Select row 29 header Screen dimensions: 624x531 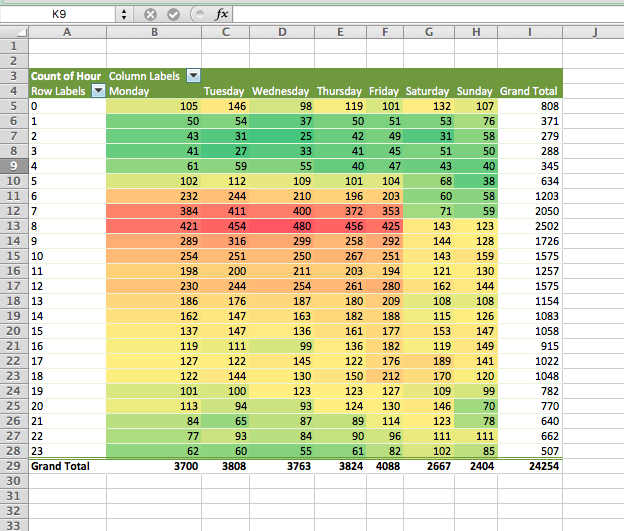pos(14,466)
